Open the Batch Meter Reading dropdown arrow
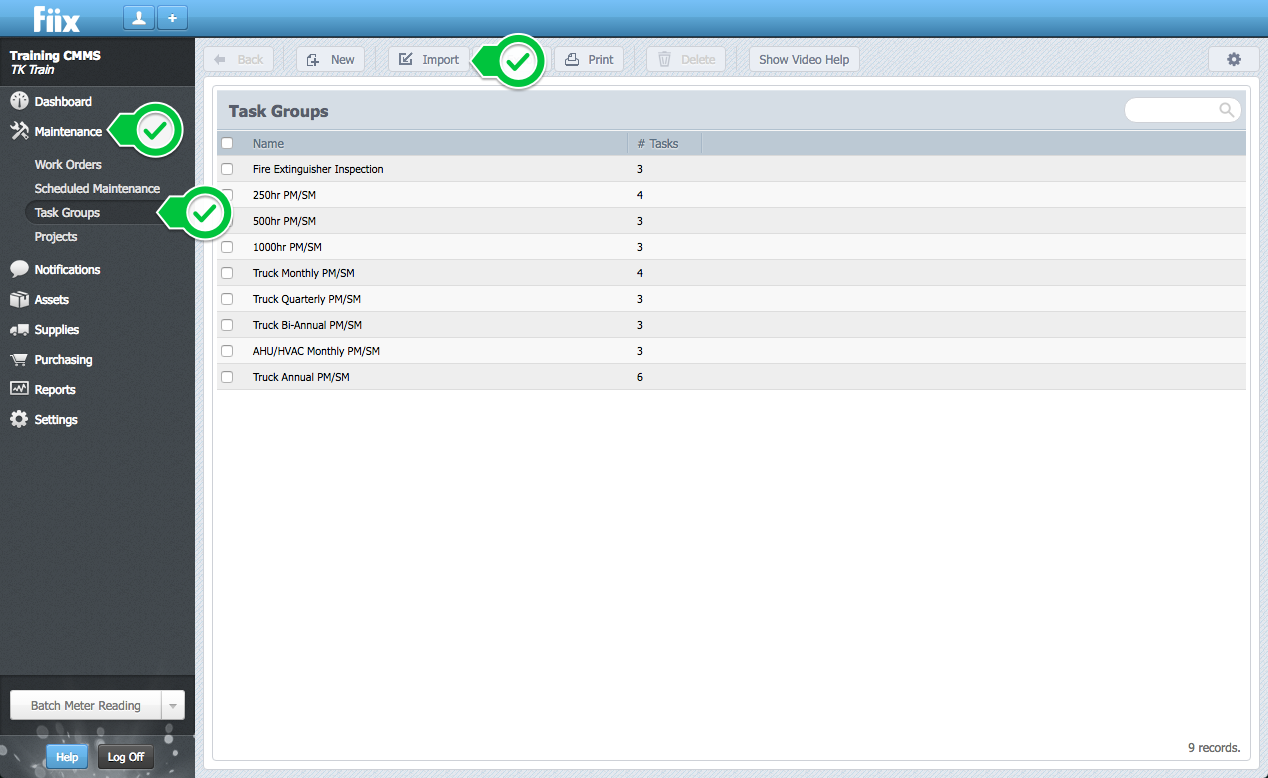Viewport: 1268px width, 778px height. (x=173, y=705)
